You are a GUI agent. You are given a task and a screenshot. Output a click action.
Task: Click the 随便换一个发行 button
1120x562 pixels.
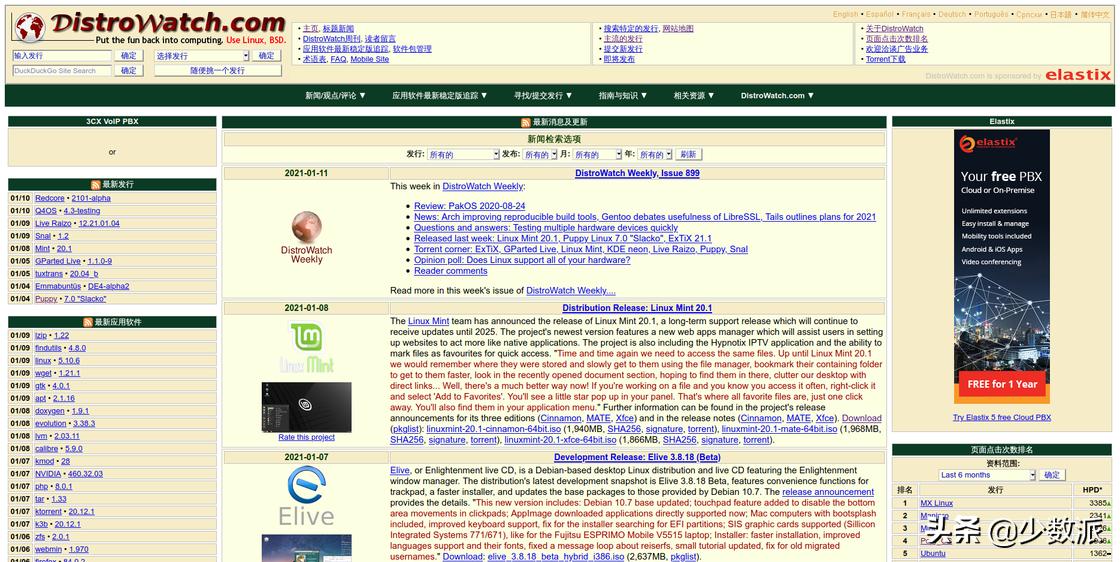tap(217, 71)
